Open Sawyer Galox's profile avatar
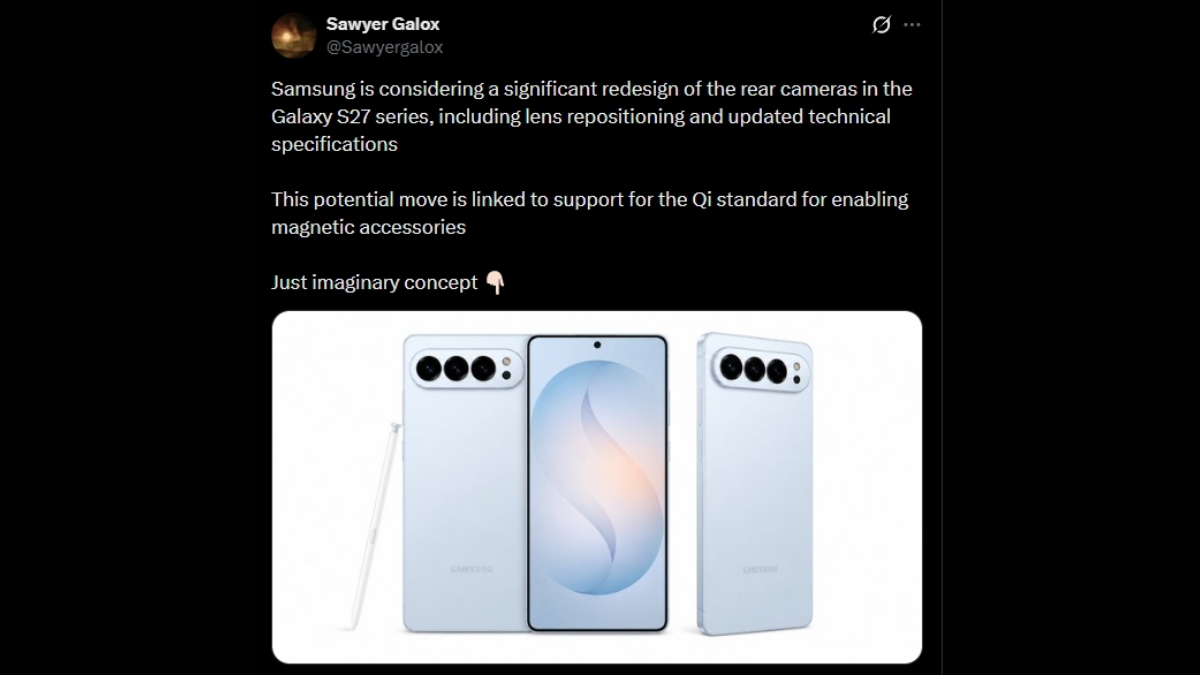 [x=294, y=35]
